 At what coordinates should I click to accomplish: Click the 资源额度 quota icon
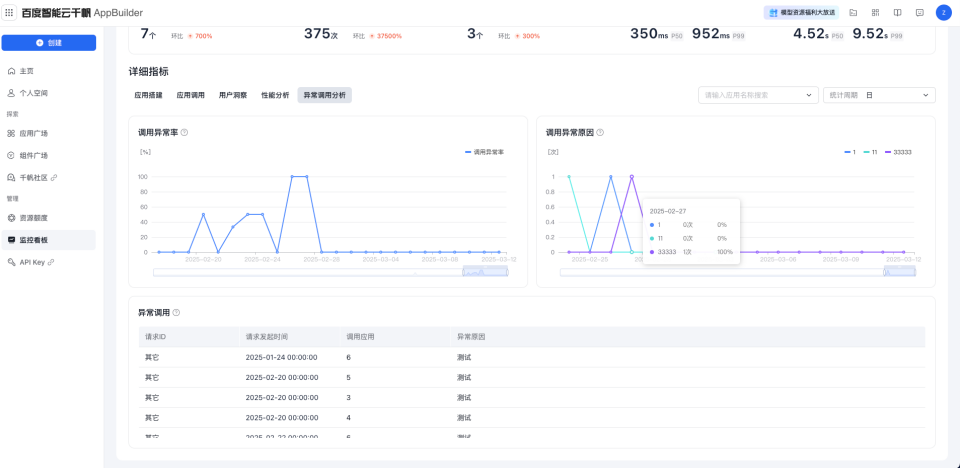(11, 217)
